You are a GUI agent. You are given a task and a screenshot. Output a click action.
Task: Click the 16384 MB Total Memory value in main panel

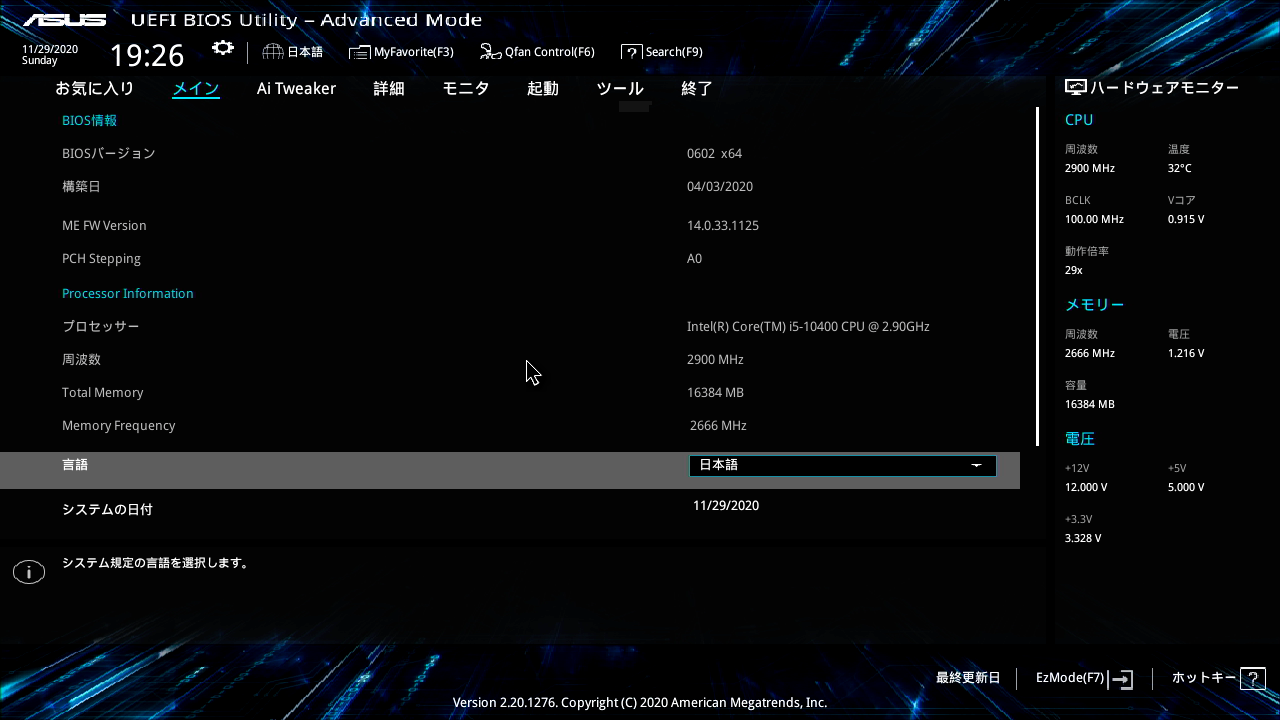[x=715, y=393]
